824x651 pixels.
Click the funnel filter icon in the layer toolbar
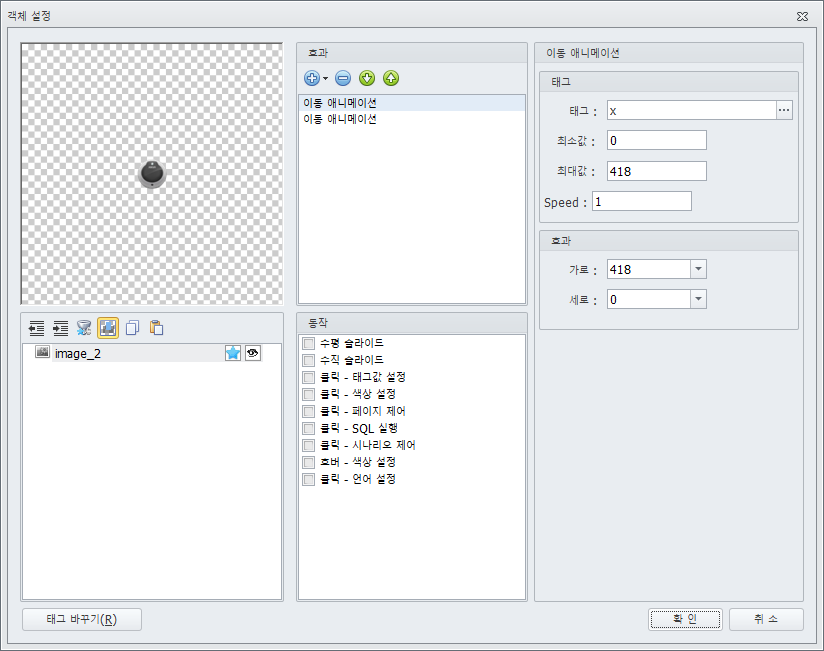[83, 327]
